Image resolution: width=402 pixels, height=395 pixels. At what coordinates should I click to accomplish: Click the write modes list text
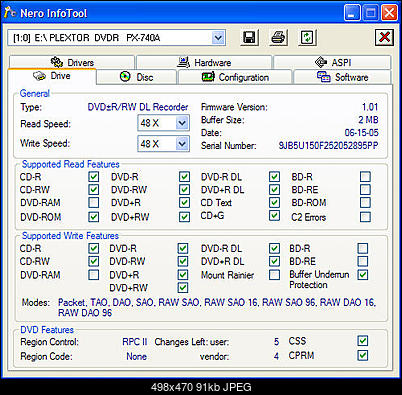[x=217, y=307]
